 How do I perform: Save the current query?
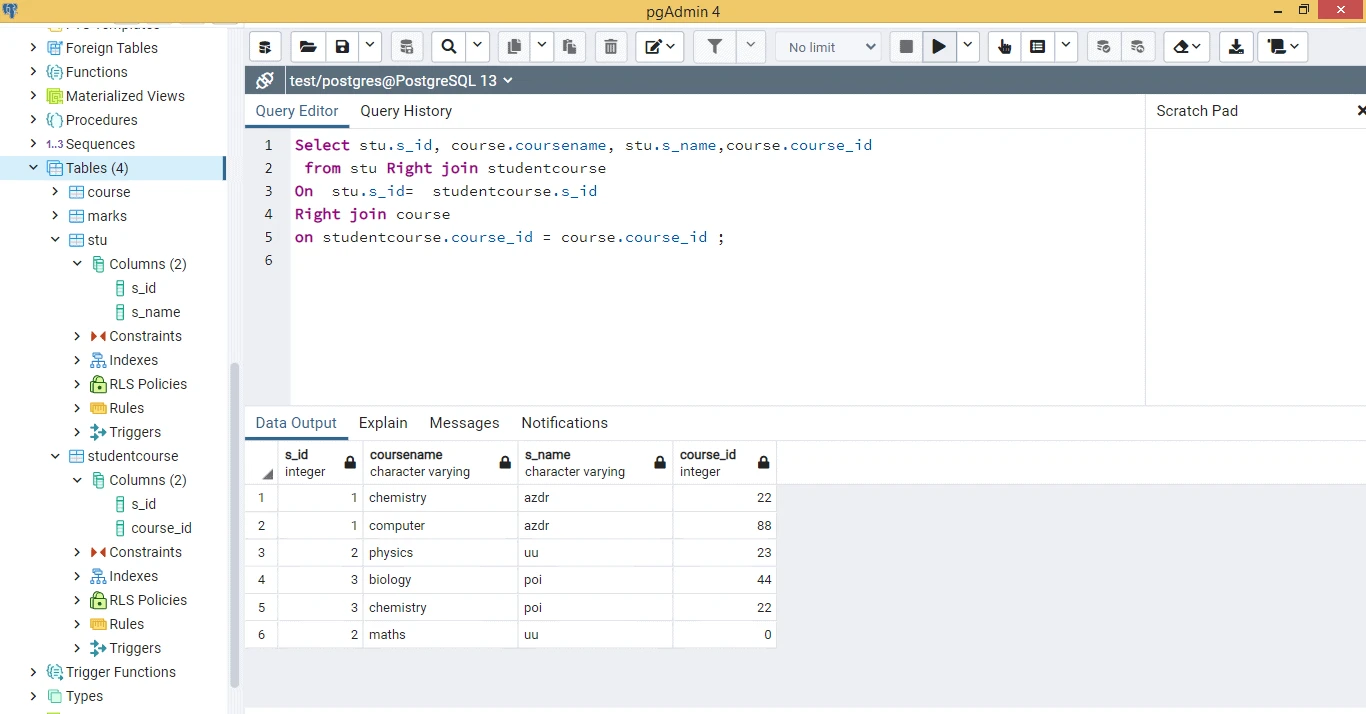[x=342, y=46]
